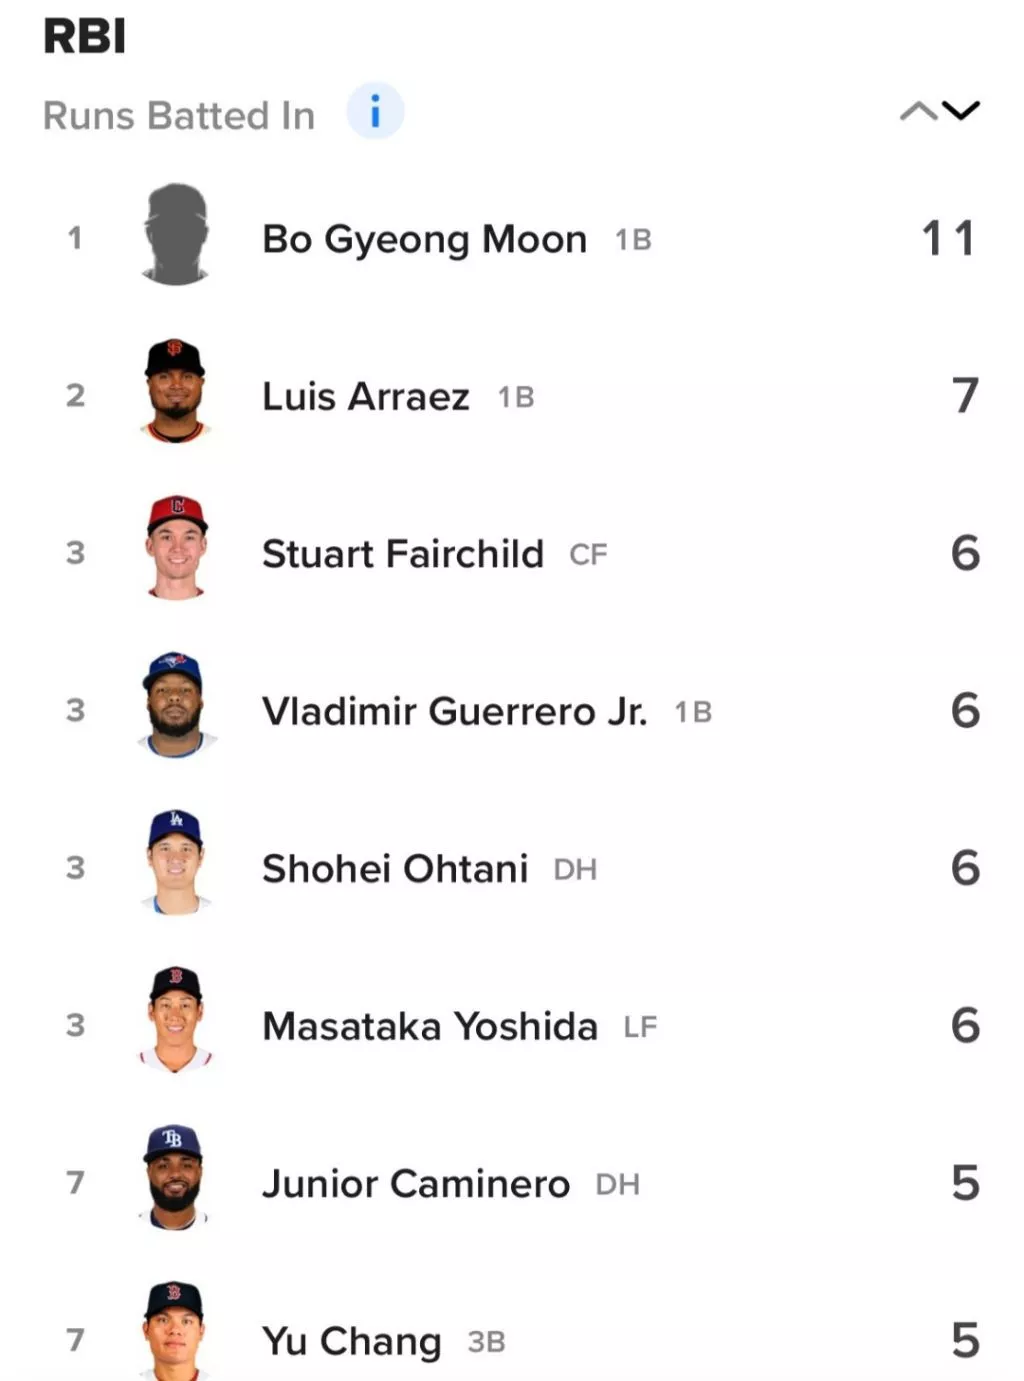1024x1381 pixels.
Task: Tap Shohei Ohtani's headshot image
Action: (176, 863)
